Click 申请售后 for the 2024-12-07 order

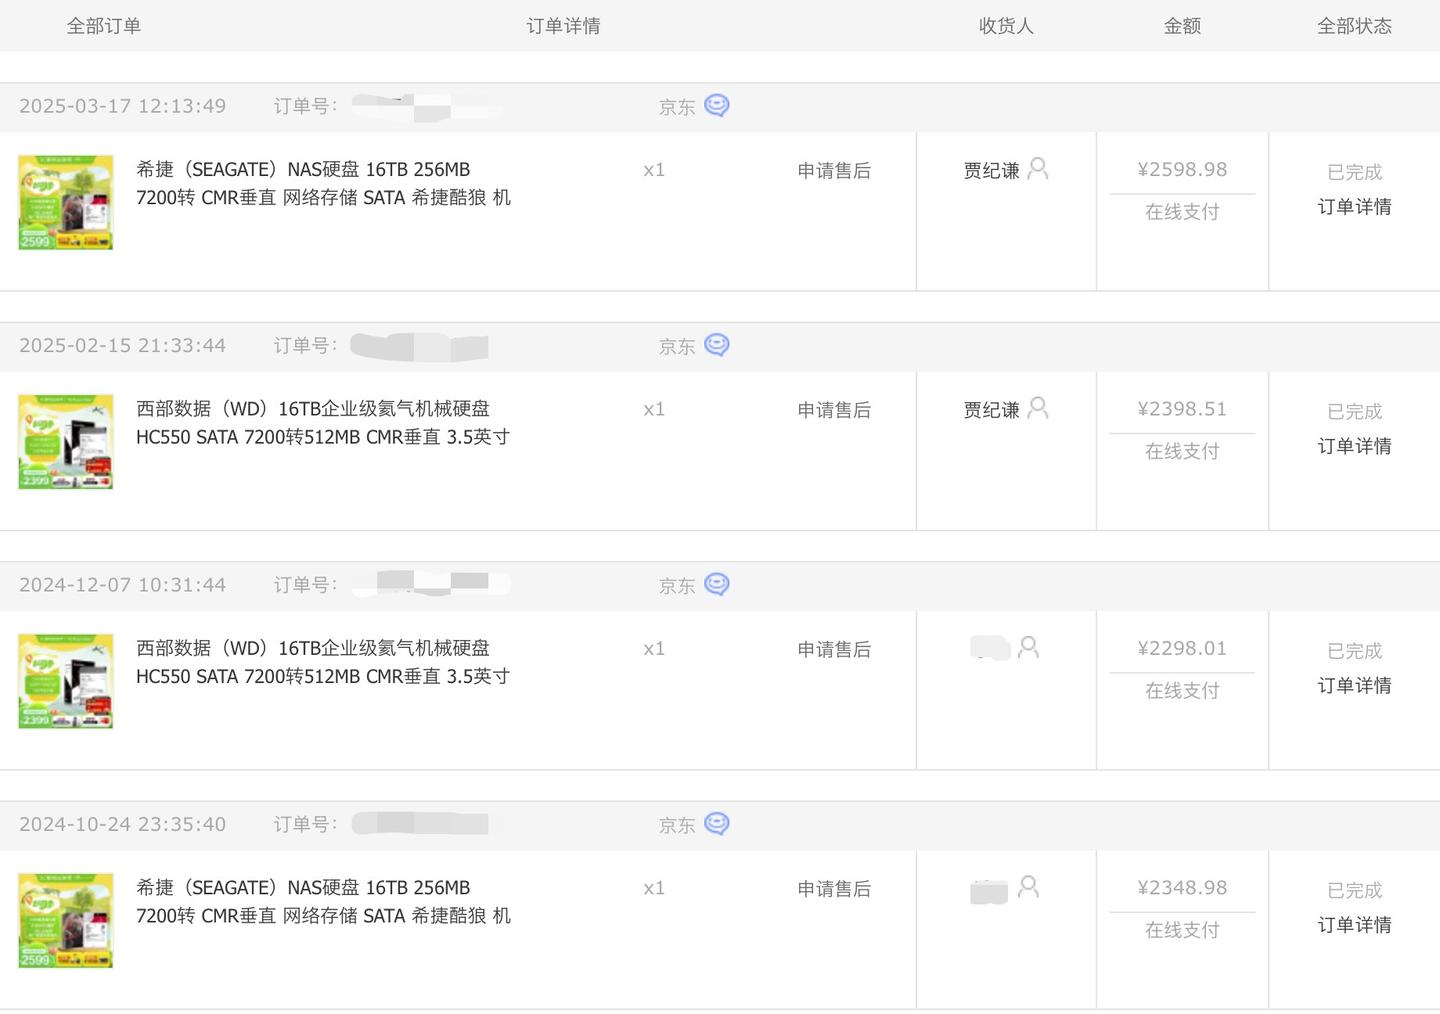[834, 650]
